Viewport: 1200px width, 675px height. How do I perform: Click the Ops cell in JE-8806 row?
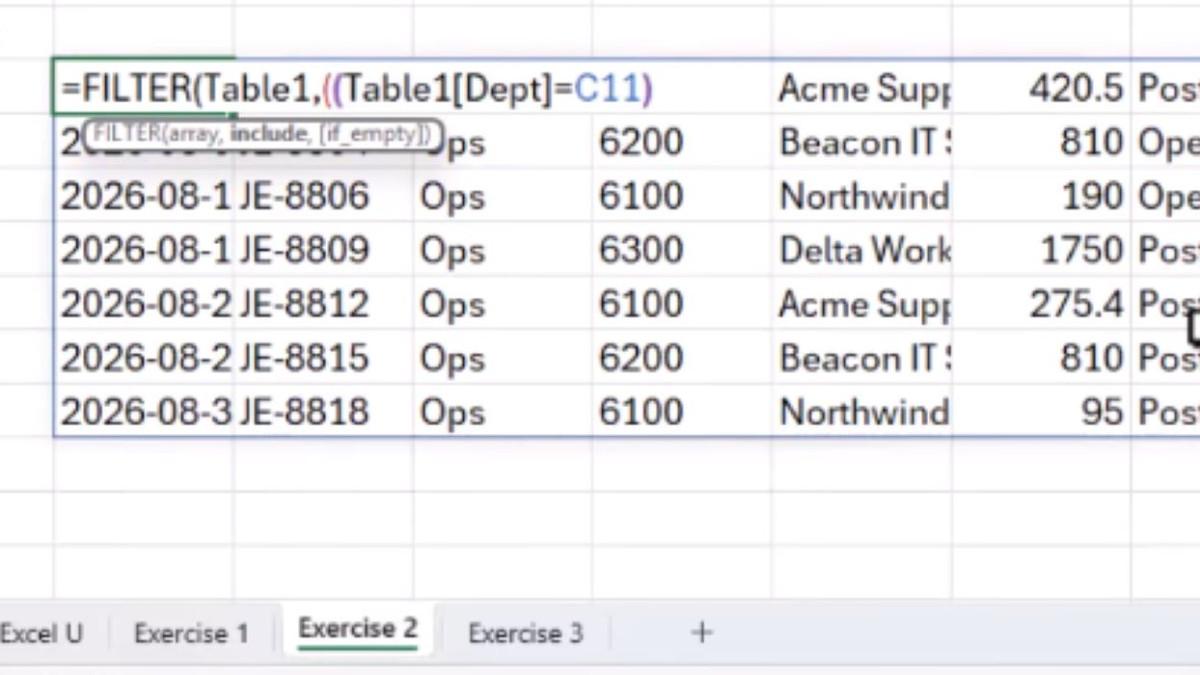502,196
